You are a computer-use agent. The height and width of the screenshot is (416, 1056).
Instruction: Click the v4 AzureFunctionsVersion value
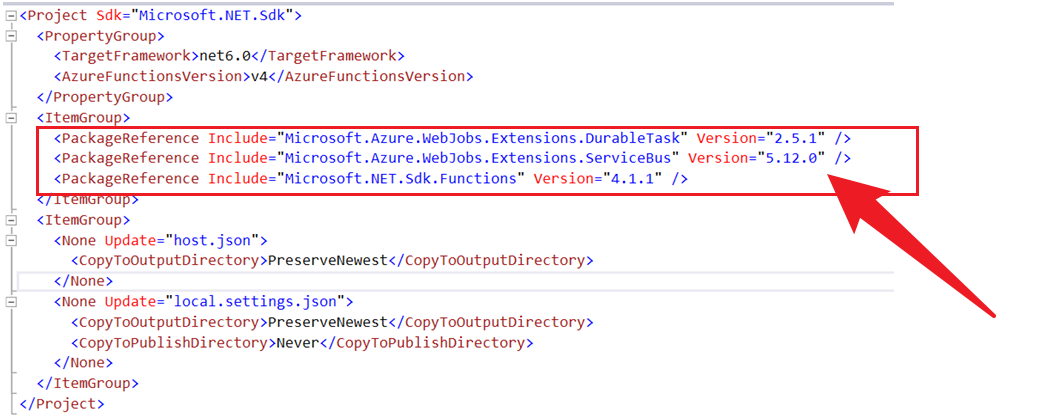click(254, 76)
